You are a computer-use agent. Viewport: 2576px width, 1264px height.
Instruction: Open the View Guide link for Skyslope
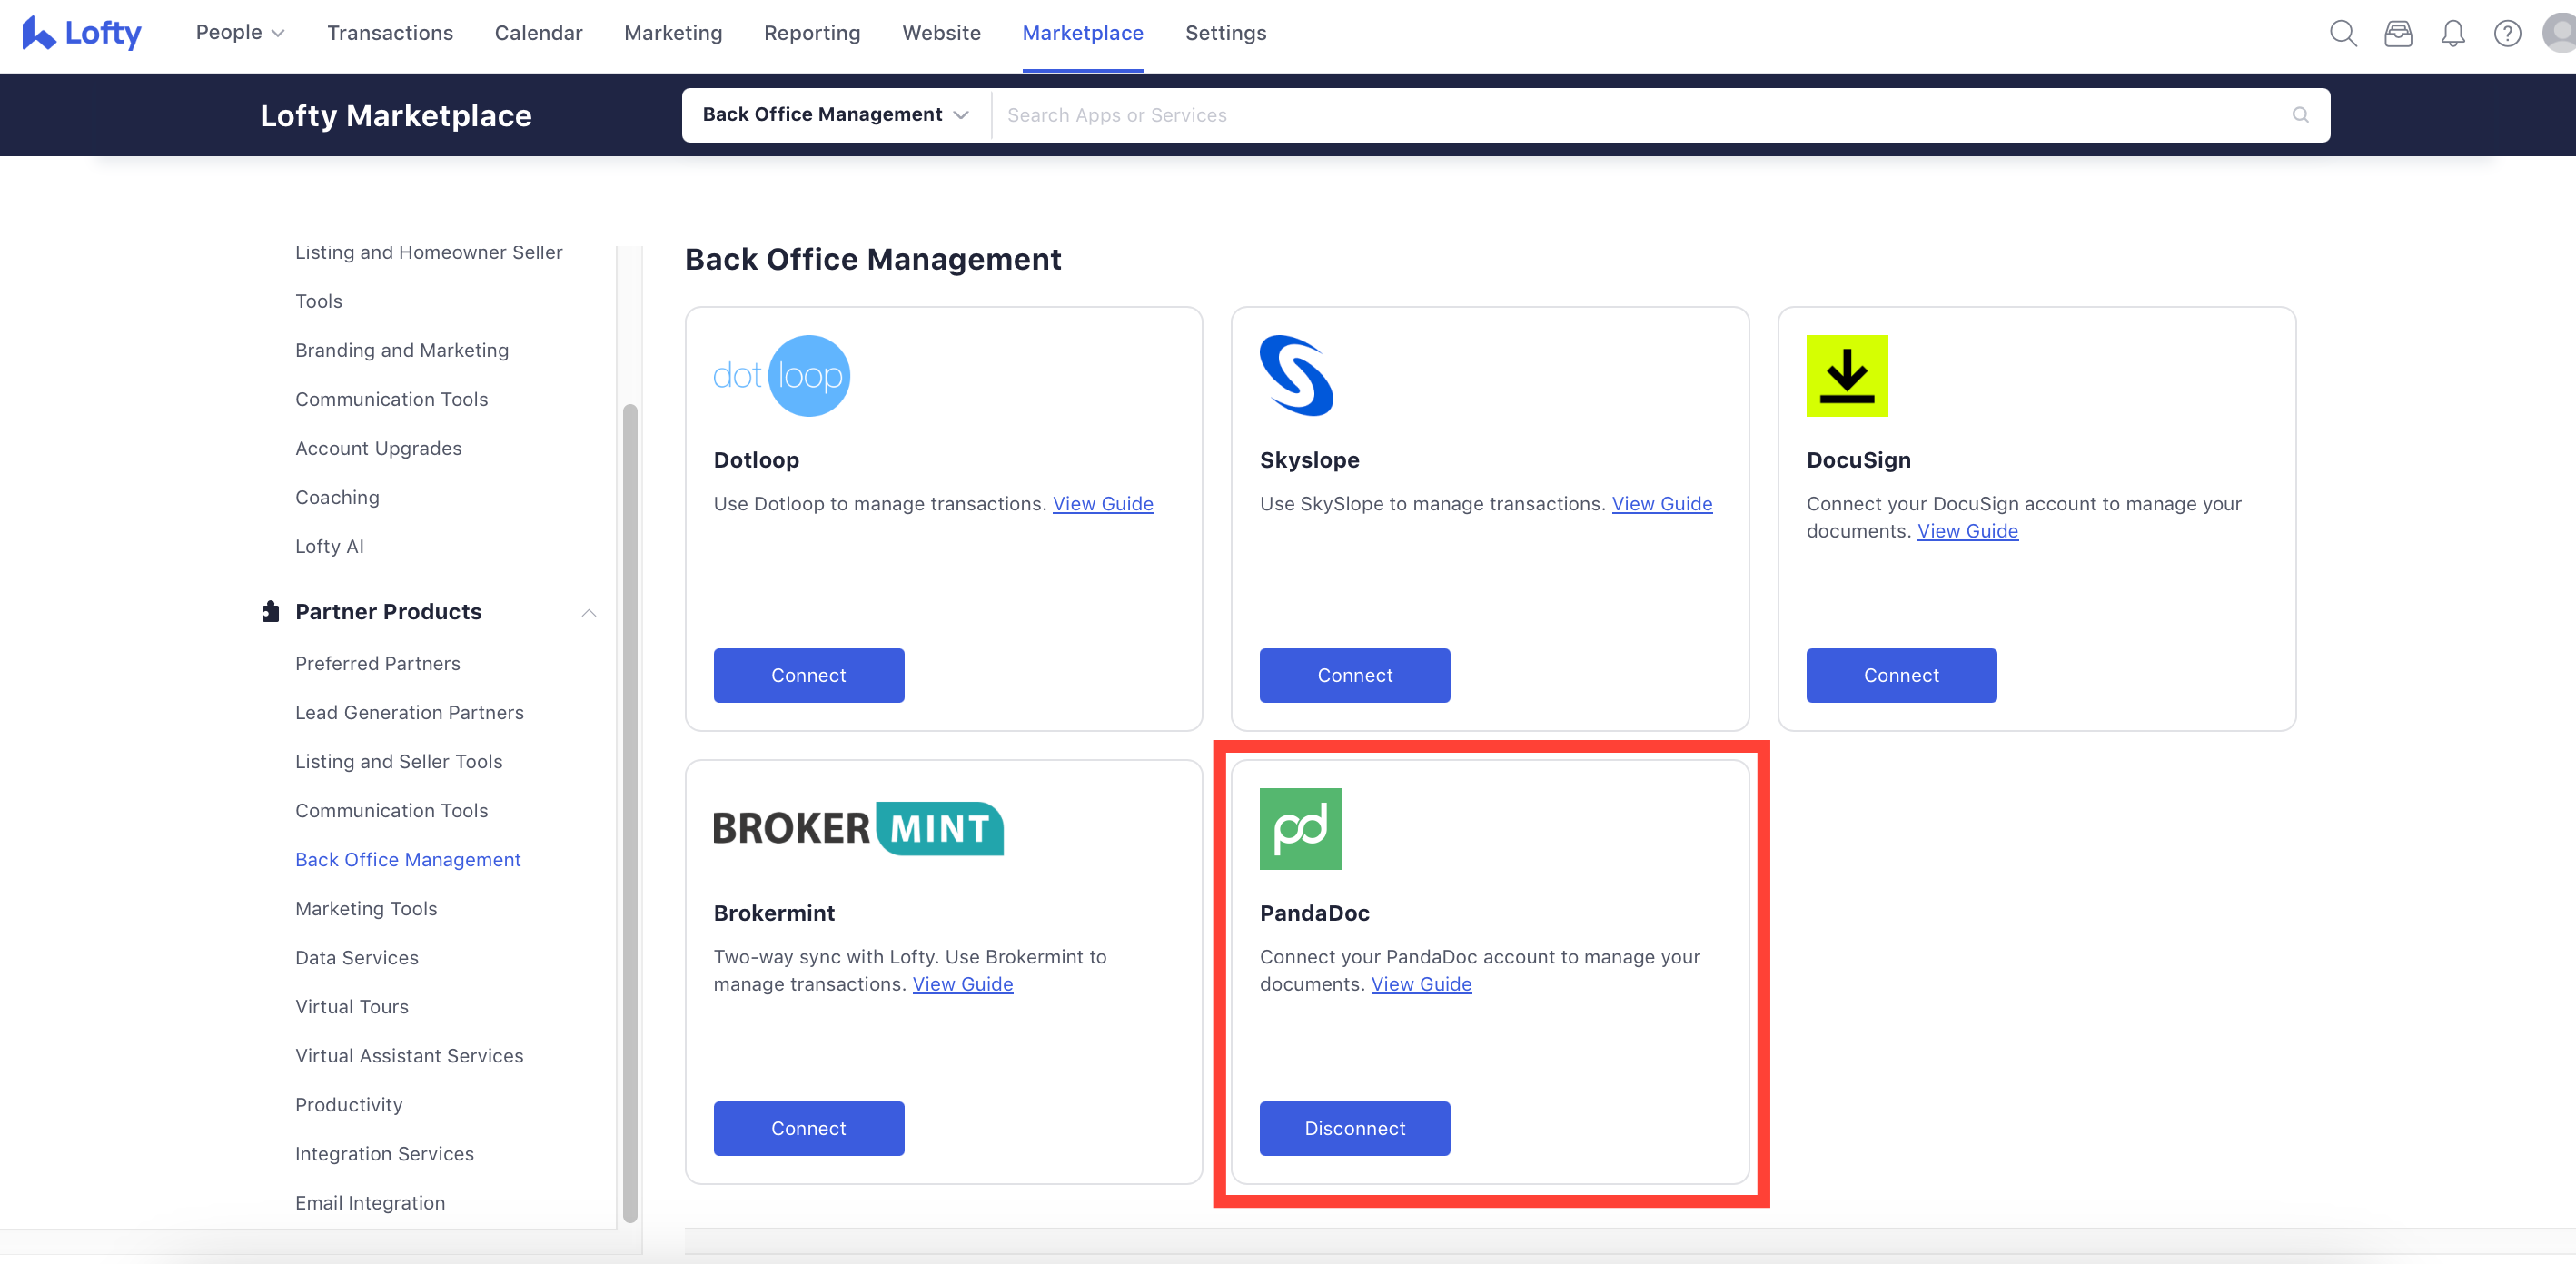pos(1661,504)
